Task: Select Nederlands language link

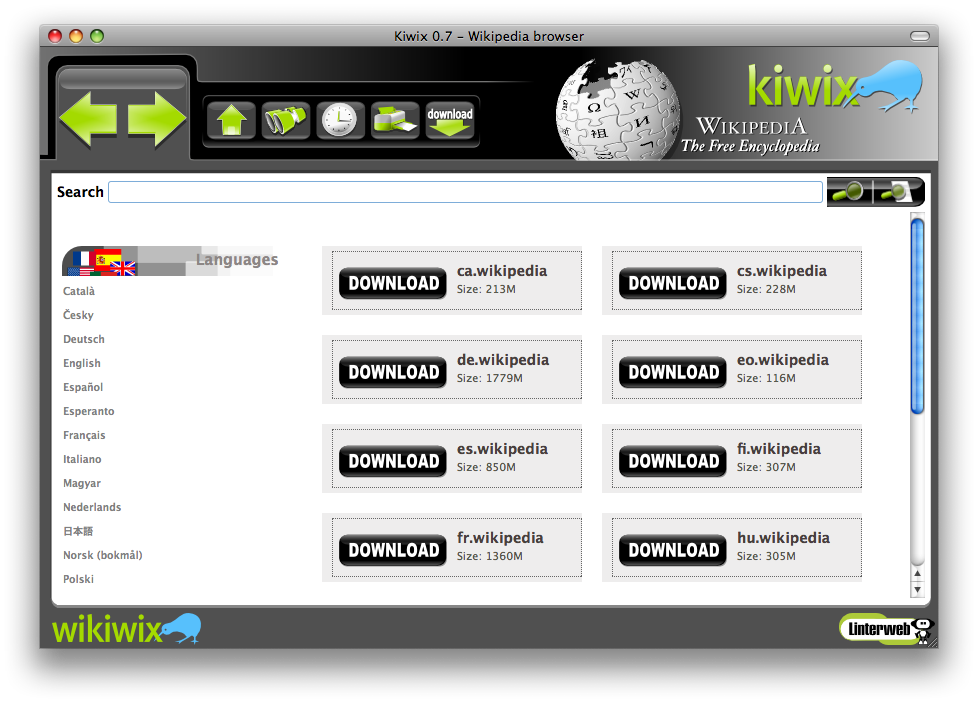Action: (x=92, y=507)
